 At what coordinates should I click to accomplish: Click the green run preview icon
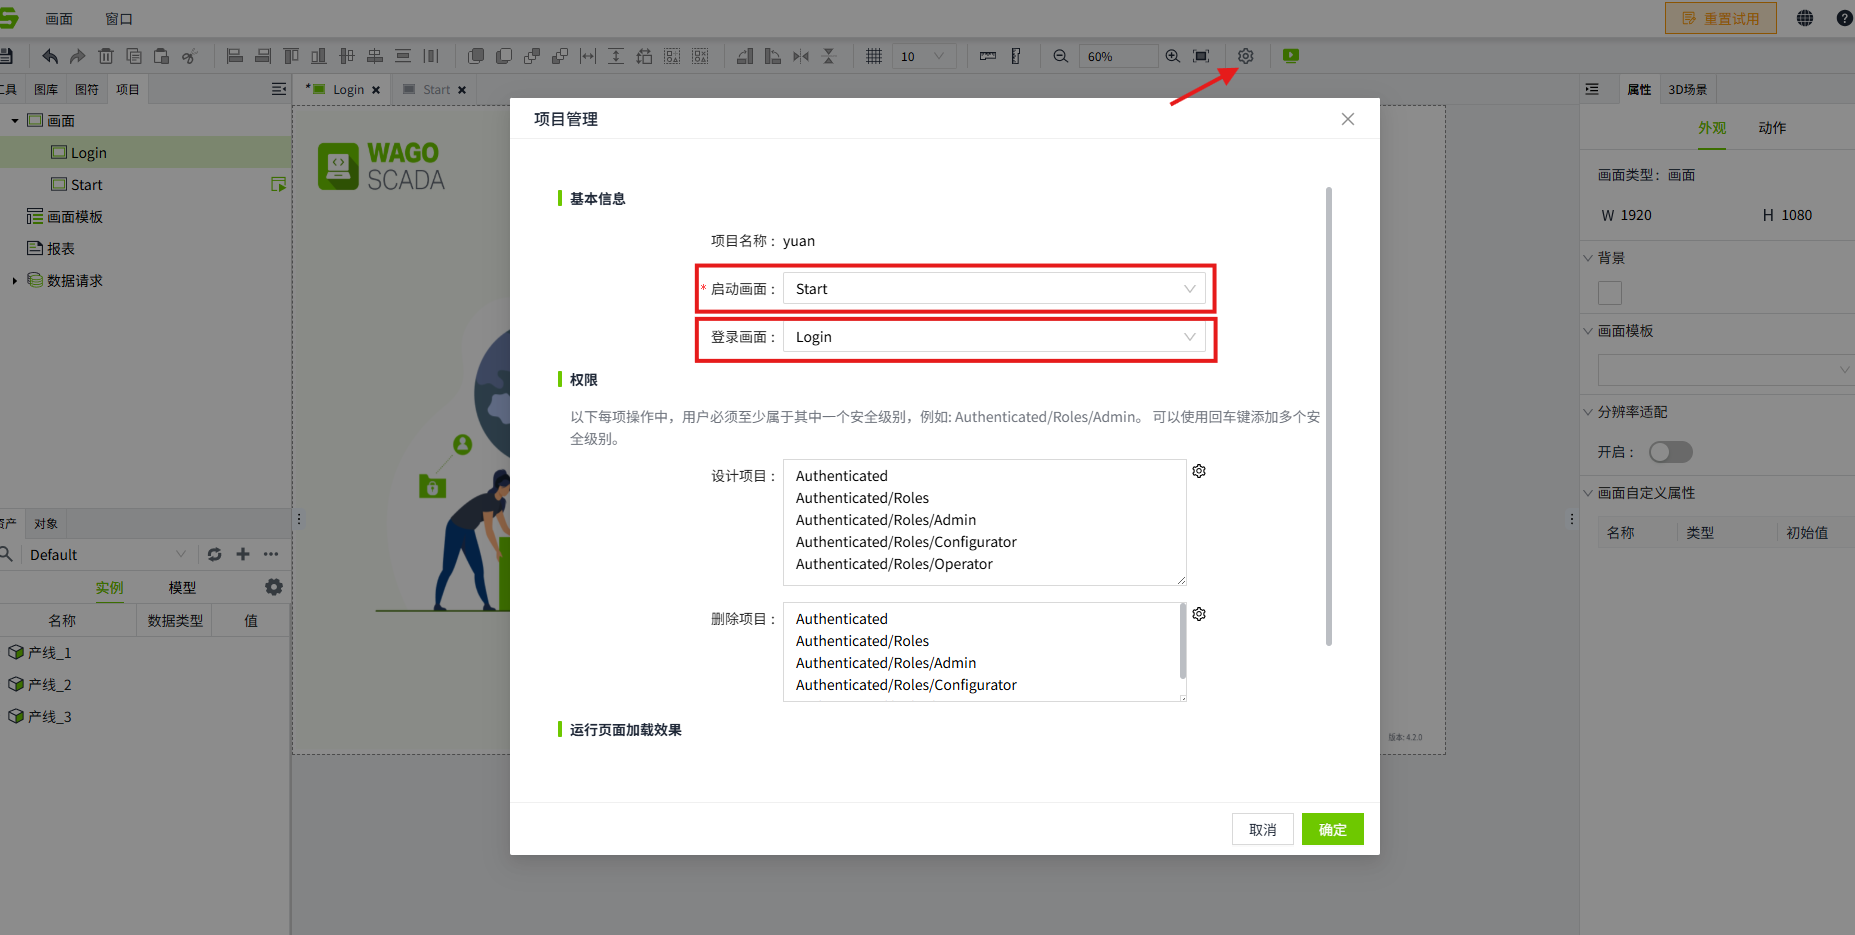(x=1291, y=56)
